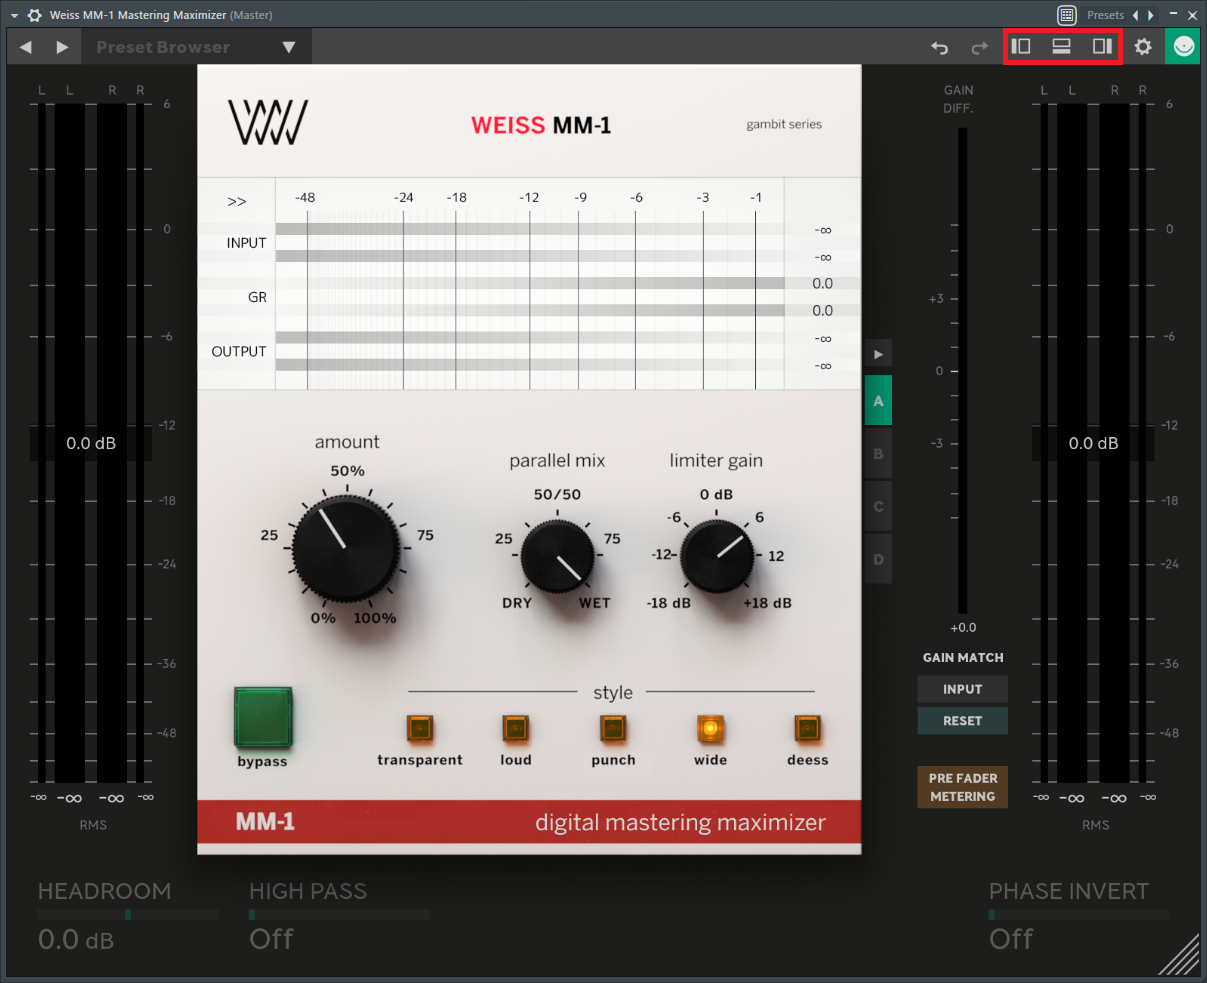Click the PHASE INVERT slider
The width and height of the screenshot is (1207, 983).
pos(1079,914)
